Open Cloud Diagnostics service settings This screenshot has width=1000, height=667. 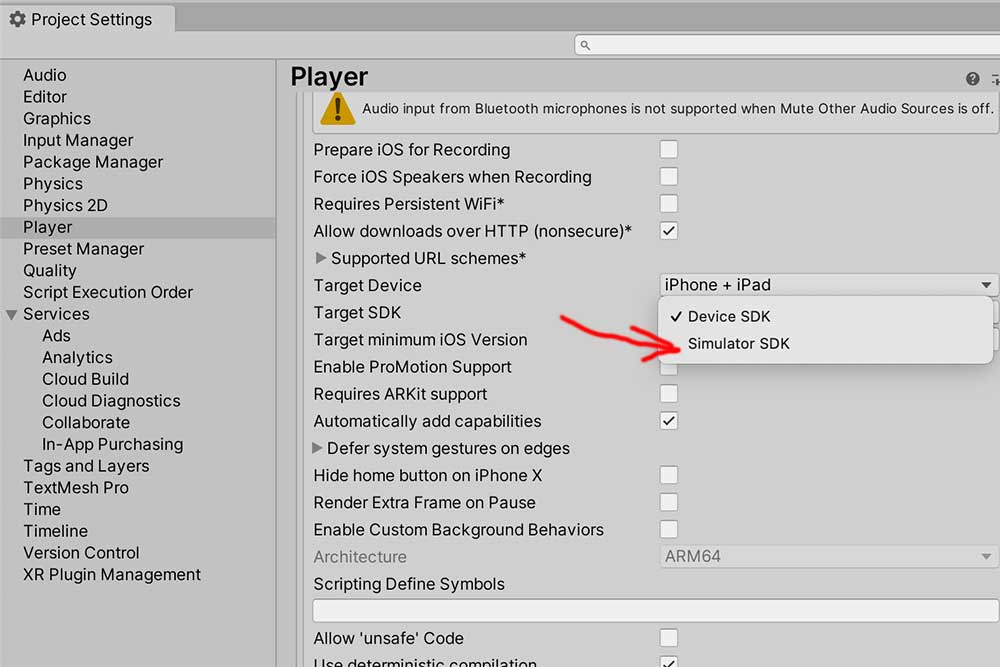[111, 400]
